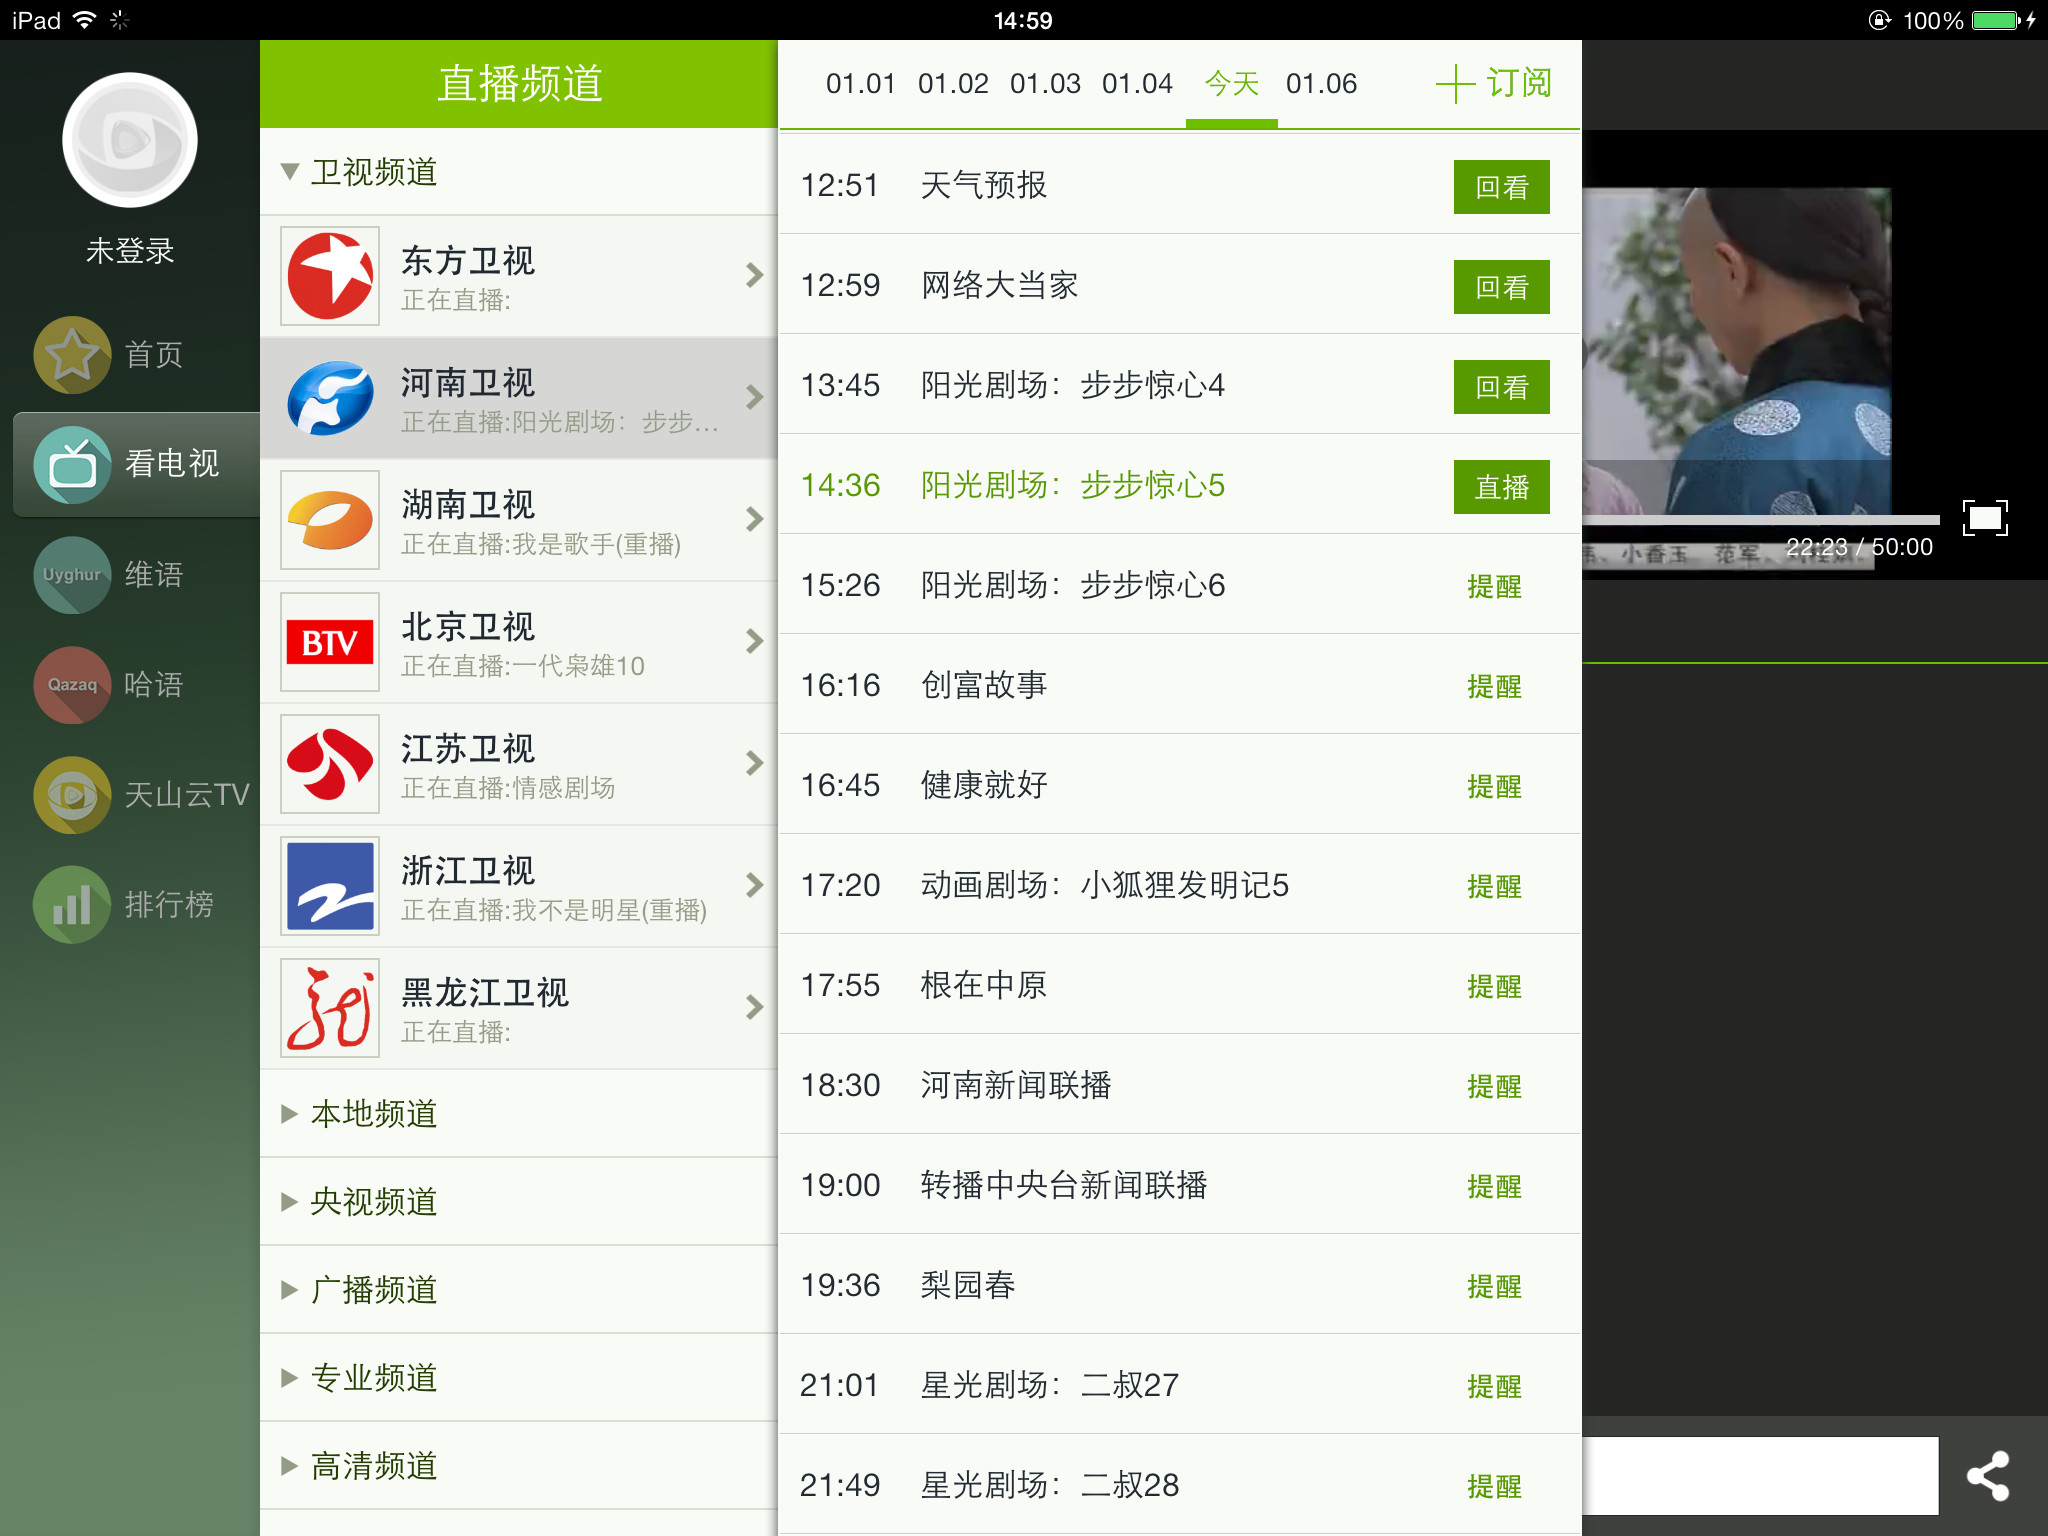The height and width of the screenshot is (1536, 2048).
Task: Select program 阳光剧场:步步惊心5 title
Action: (x=1073, y=486)
